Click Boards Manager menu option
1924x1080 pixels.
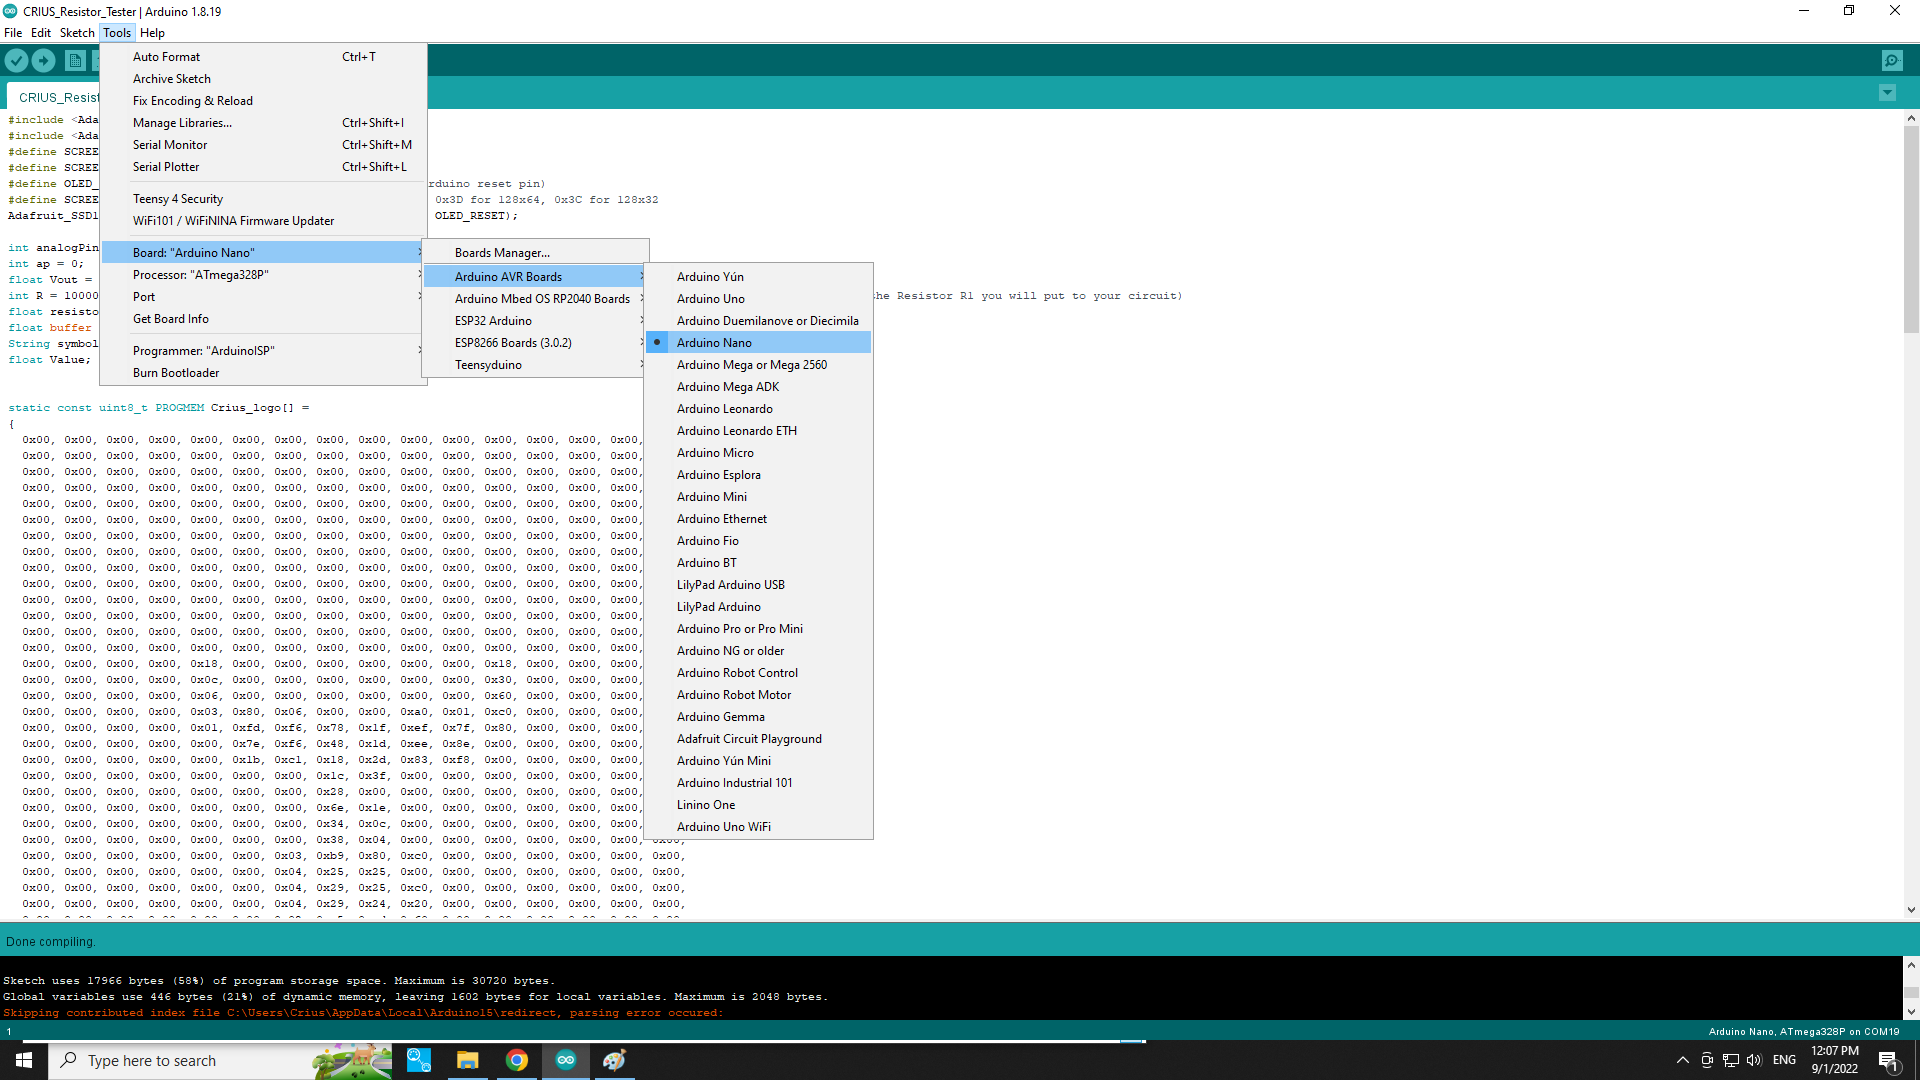502,252
